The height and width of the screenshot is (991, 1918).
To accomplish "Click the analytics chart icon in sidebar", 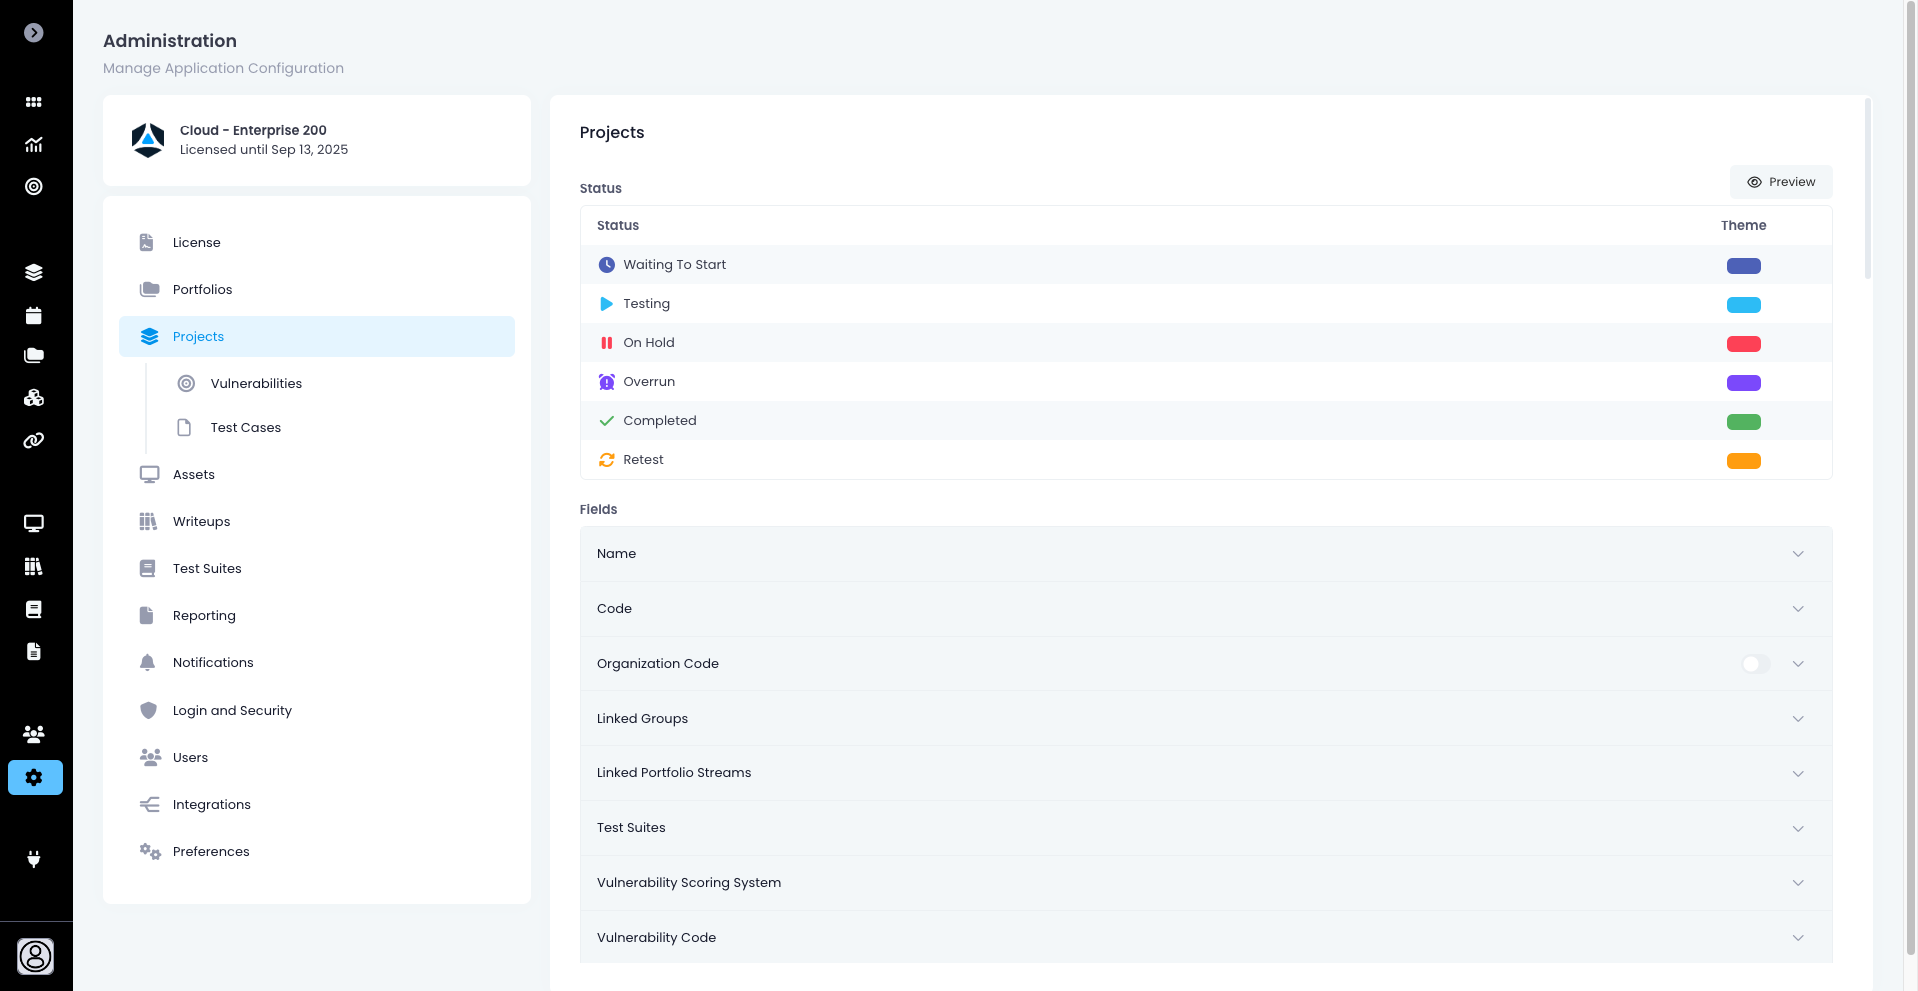I will (x=34, y=145).
